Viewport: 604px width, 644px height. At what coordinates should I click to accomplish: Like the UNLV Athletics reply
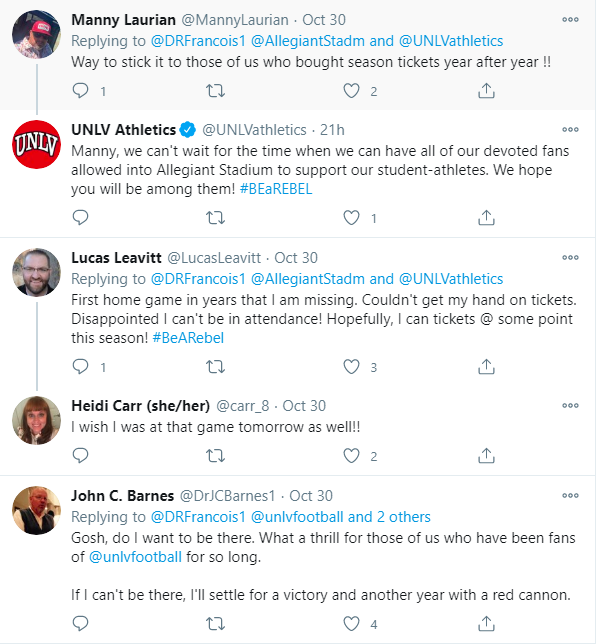point(351,217)
